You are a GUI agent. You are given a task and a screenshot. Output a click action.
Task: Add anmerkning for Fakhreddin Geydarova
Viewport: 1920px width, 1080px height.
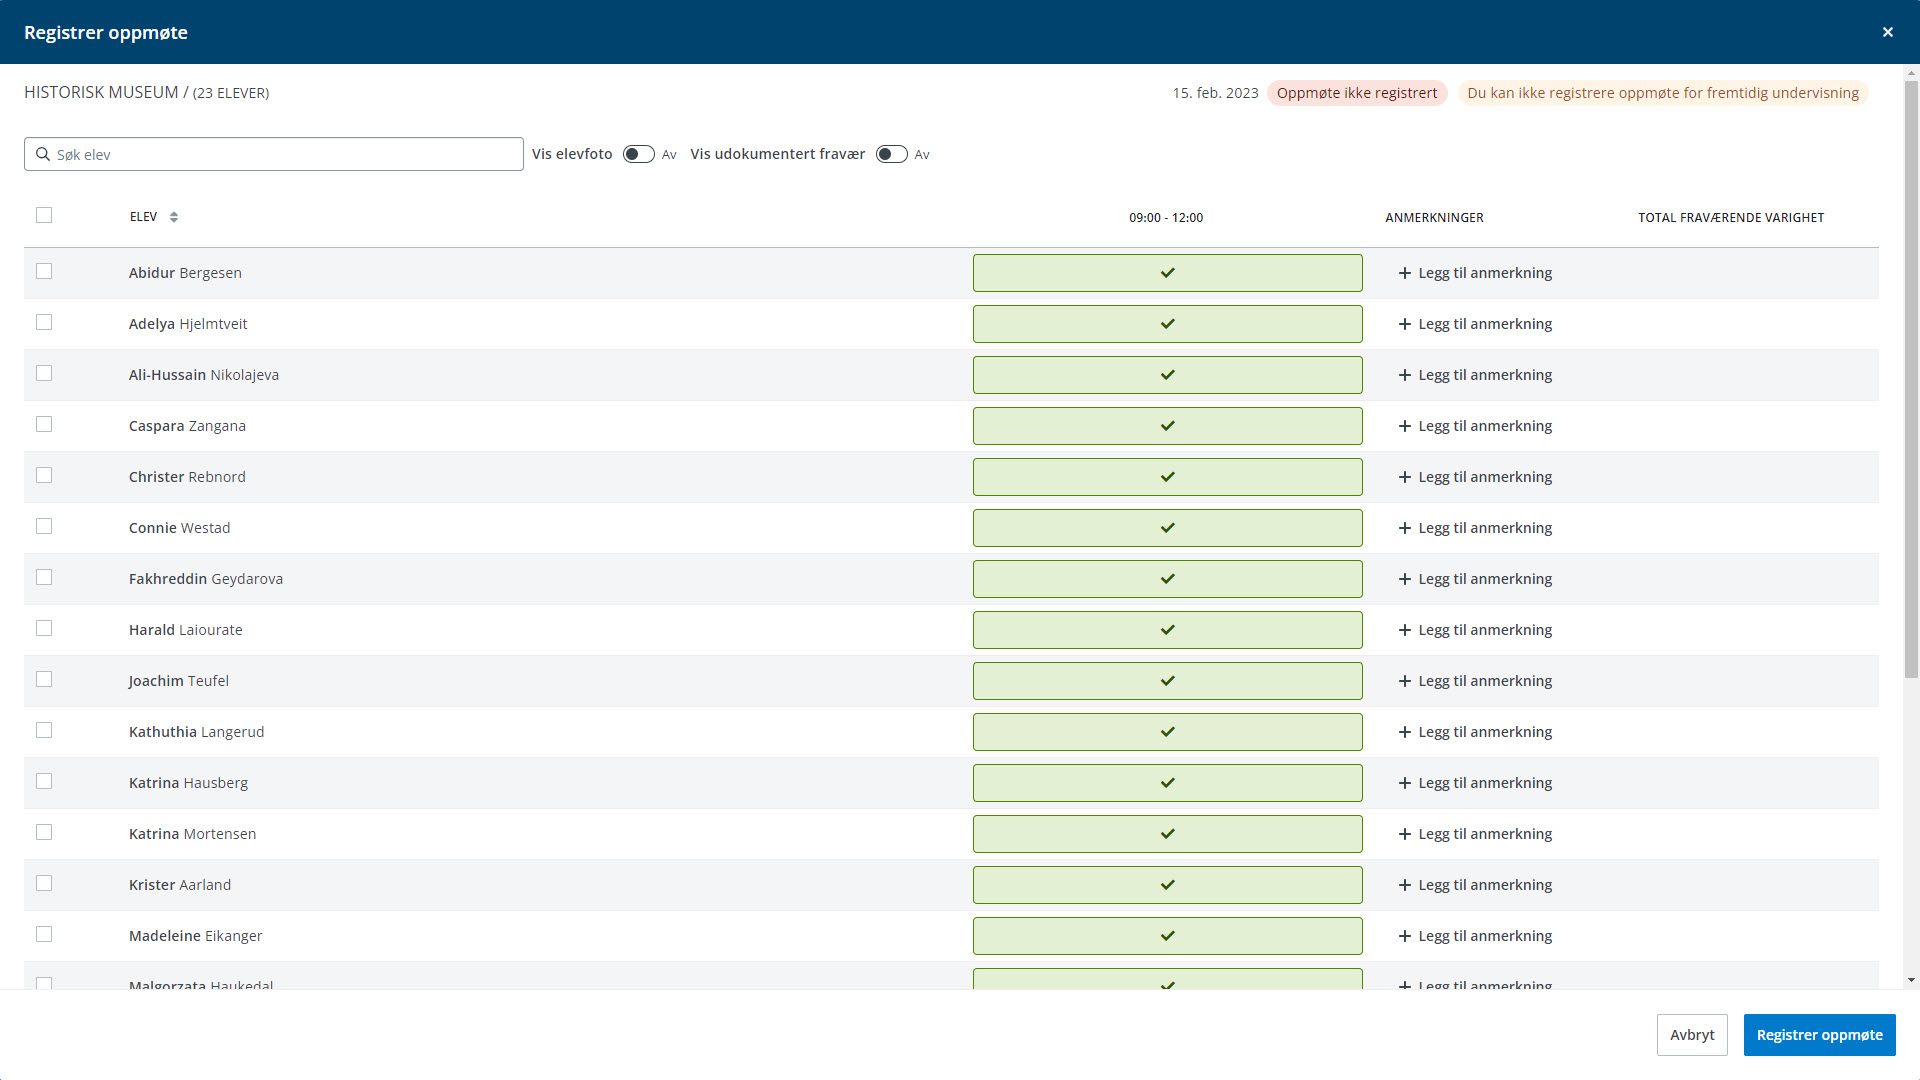coord(1475,579)
